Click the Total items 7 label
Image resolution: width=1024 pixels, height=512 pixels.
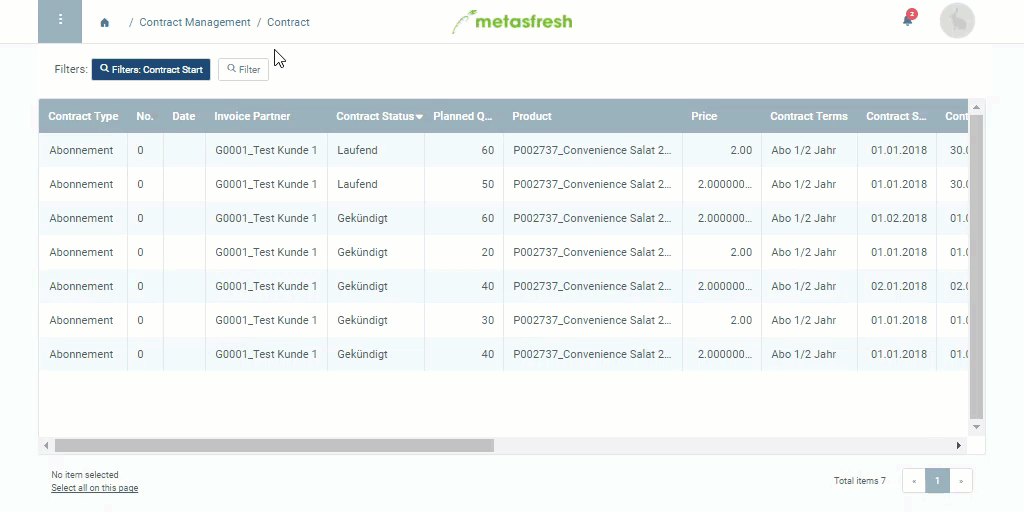859,481
